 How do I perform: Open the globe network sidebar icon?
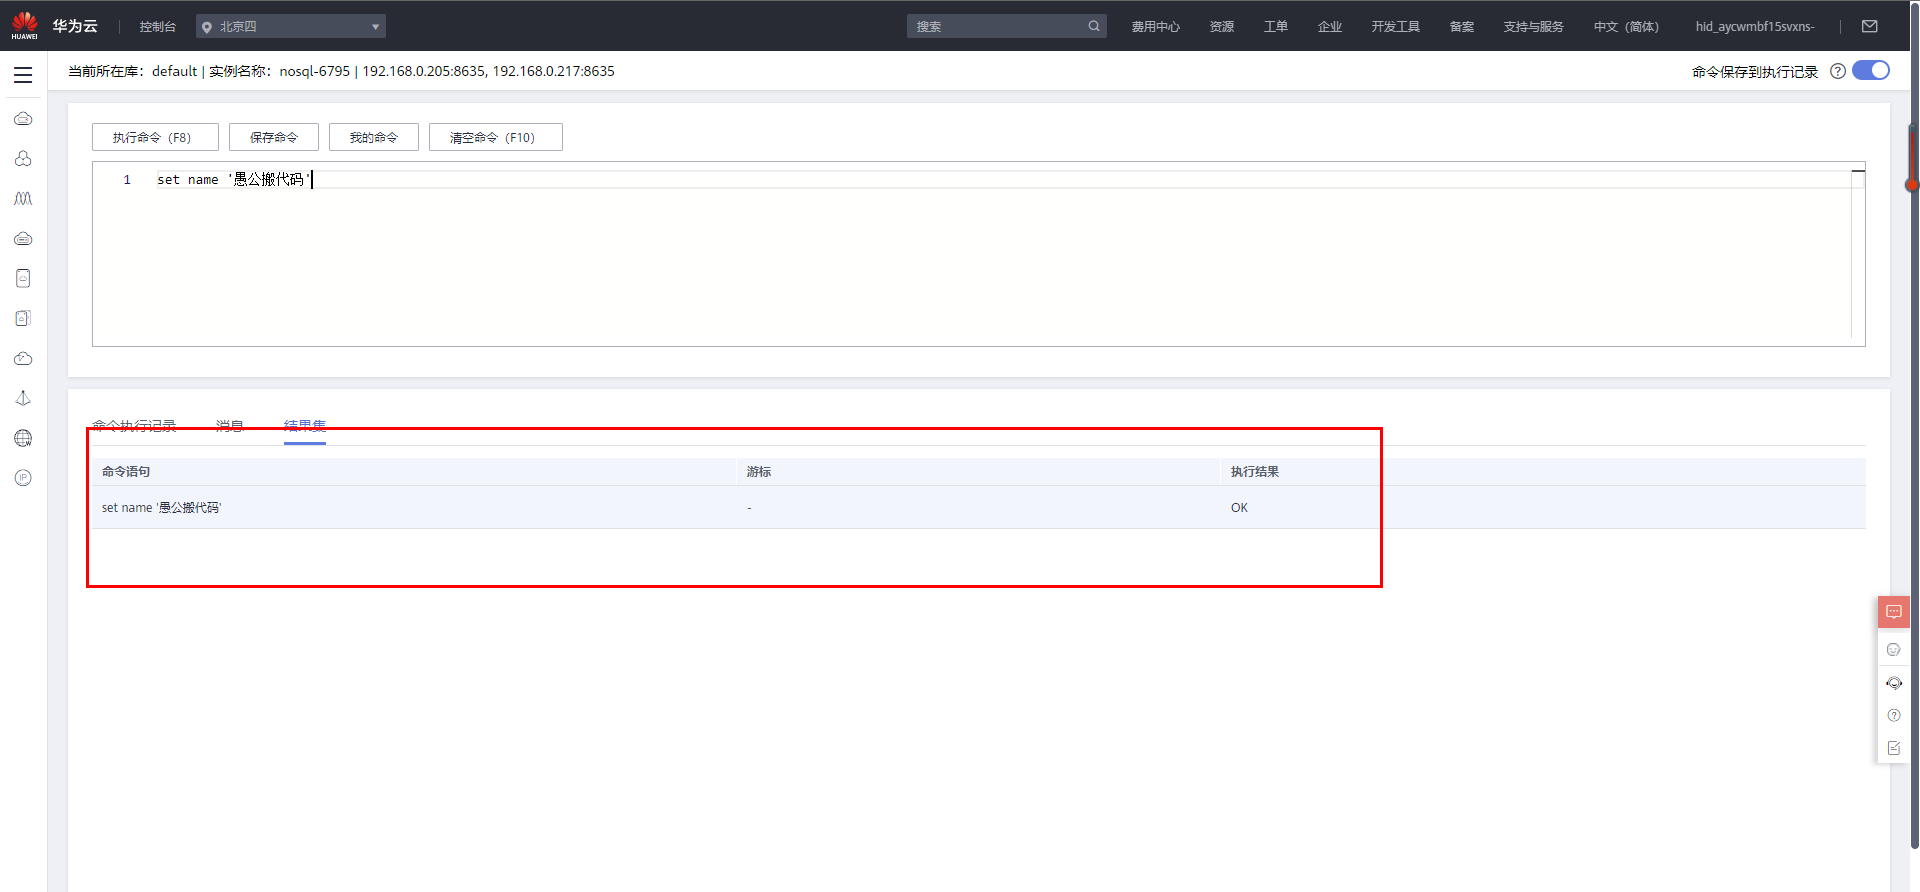23,438
